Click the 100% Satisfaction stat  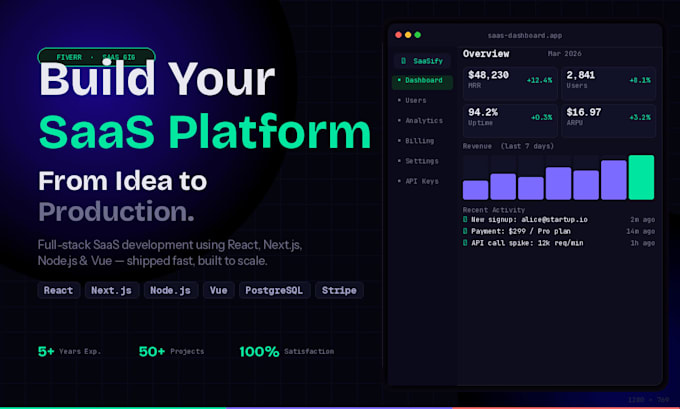pos(287,351)
